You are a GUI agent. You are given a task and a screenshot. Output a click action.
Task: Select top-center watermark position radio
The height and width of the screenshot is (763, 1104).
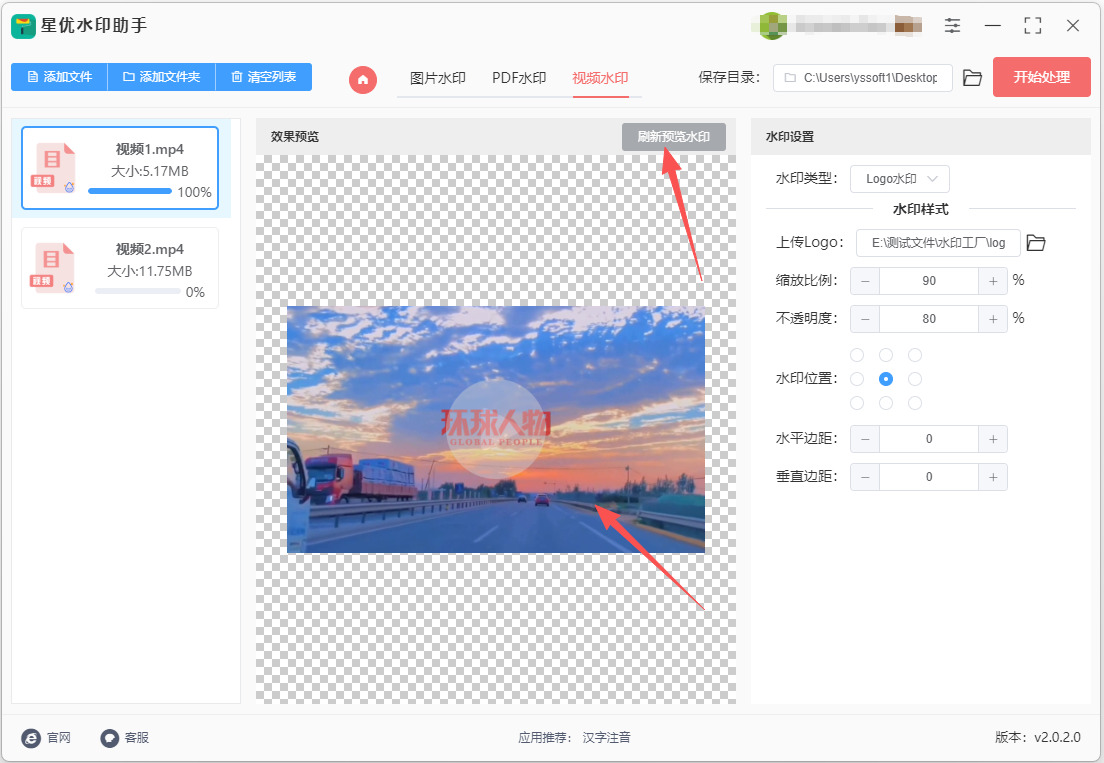coord(886,355)
